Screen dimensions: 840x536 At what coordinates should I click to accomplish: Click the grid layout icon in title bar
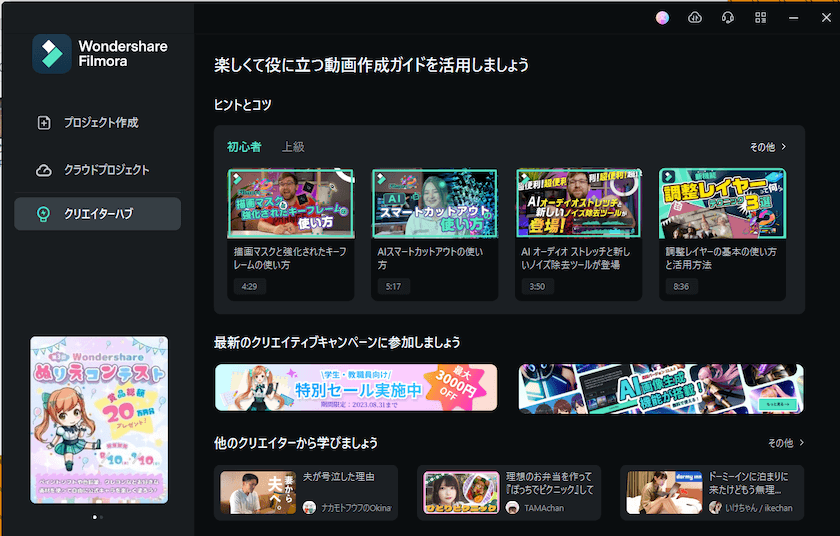point(761,18)
